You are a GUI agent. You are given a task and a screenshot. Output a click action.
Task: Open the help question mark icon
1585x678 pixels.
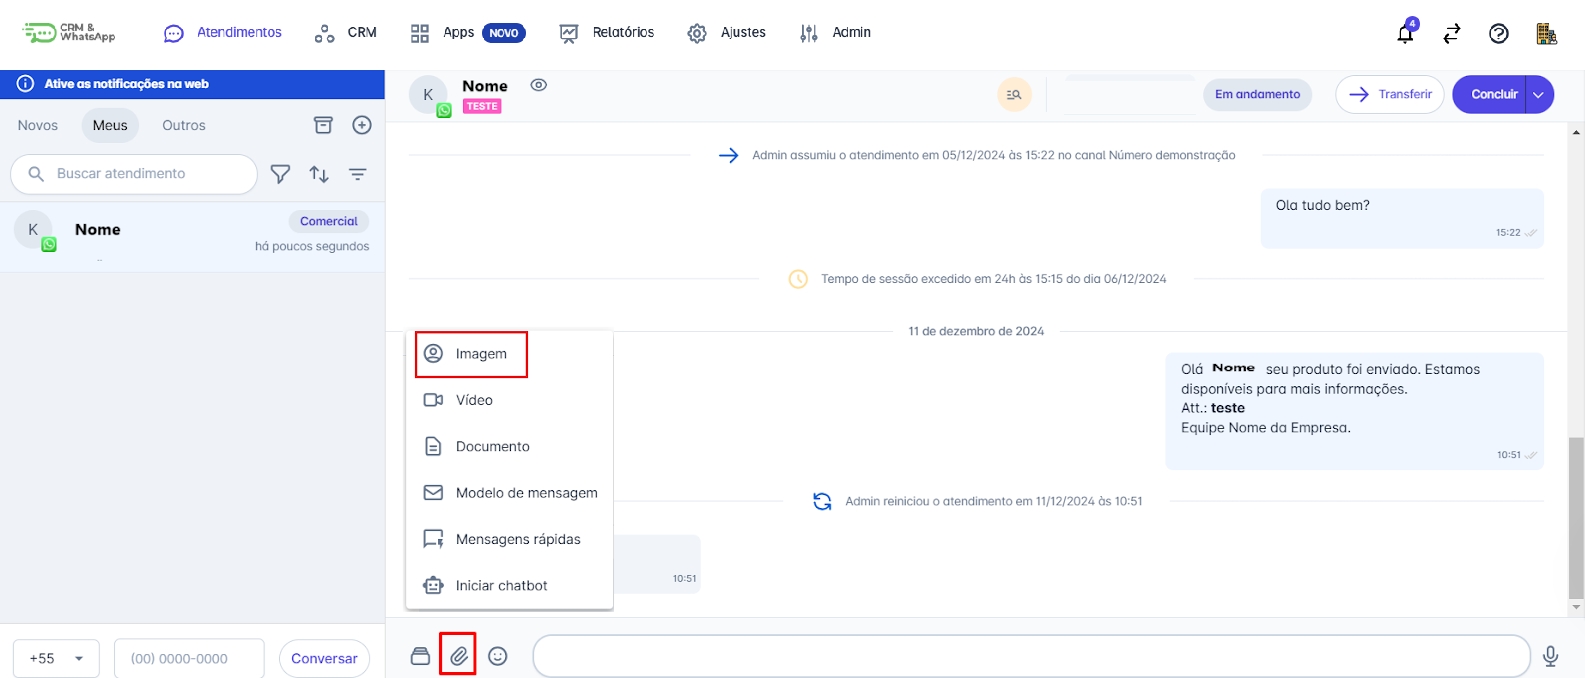pyautogui.click(x=1499, y=33)
